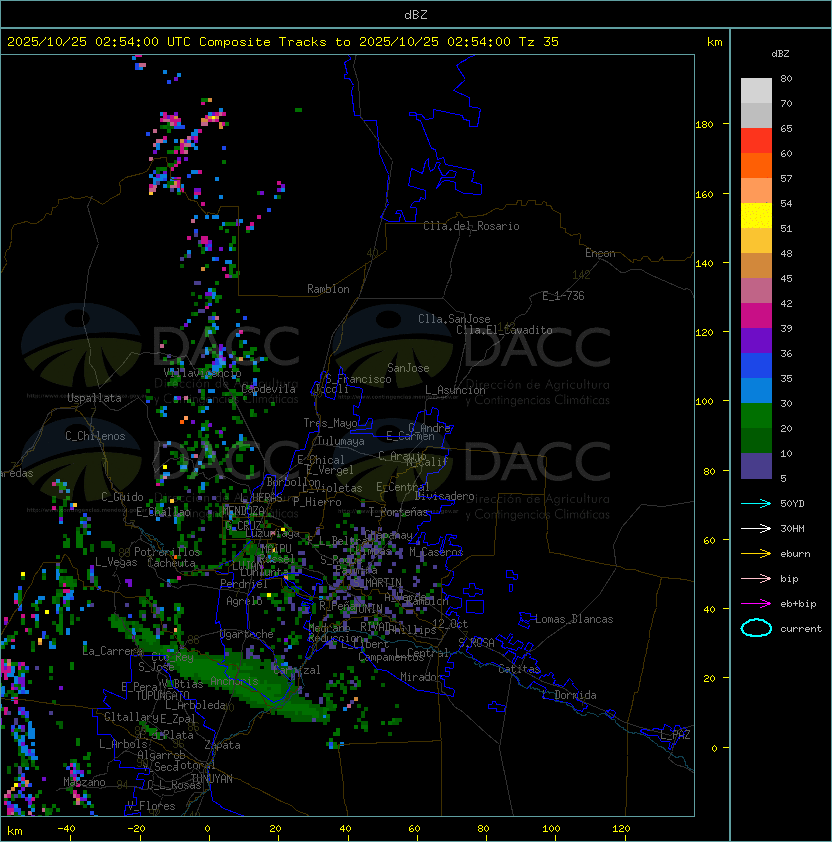Pick the dark orange 57-60 dBZ swatch
This screenshot has width=832, height=842.
click(756, 166)
